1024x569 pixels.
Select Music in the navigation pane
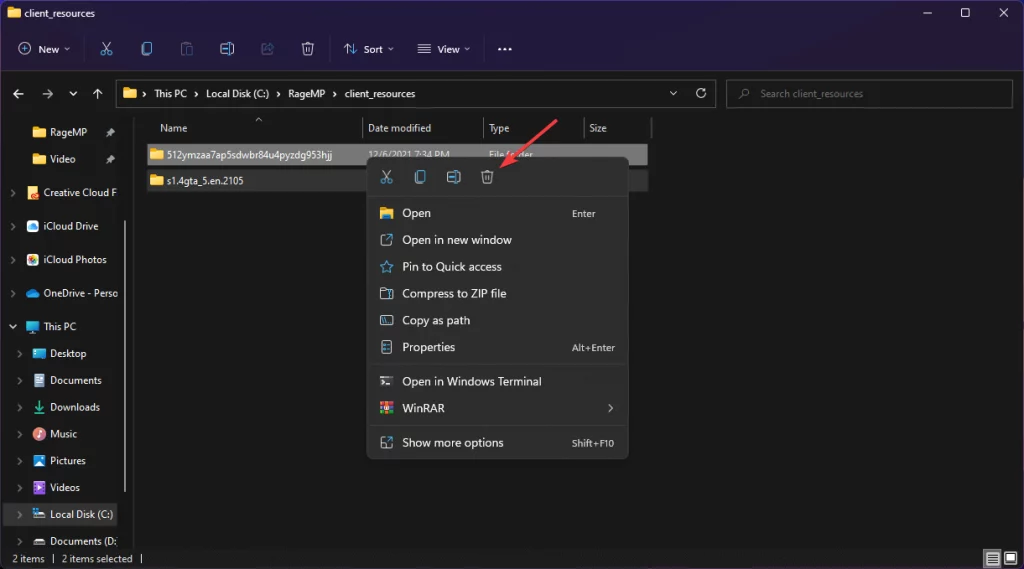63,434
